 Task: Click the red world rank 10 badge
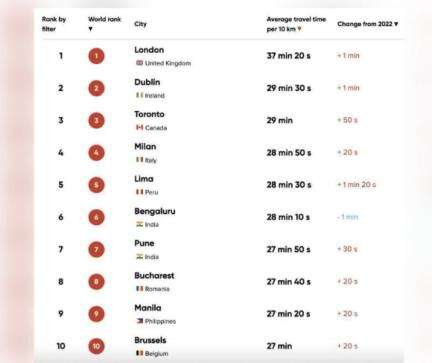click(96, 346)
